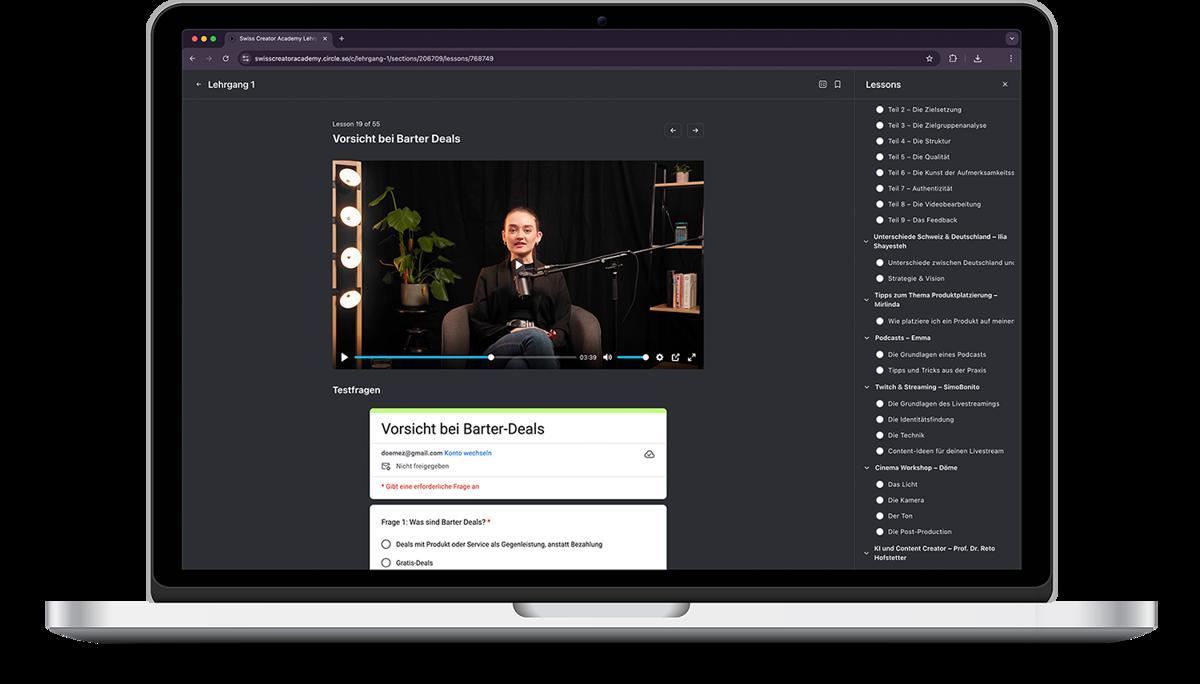Mark 'Teil 4 – Die Struktur' as complete

point(880,141)
